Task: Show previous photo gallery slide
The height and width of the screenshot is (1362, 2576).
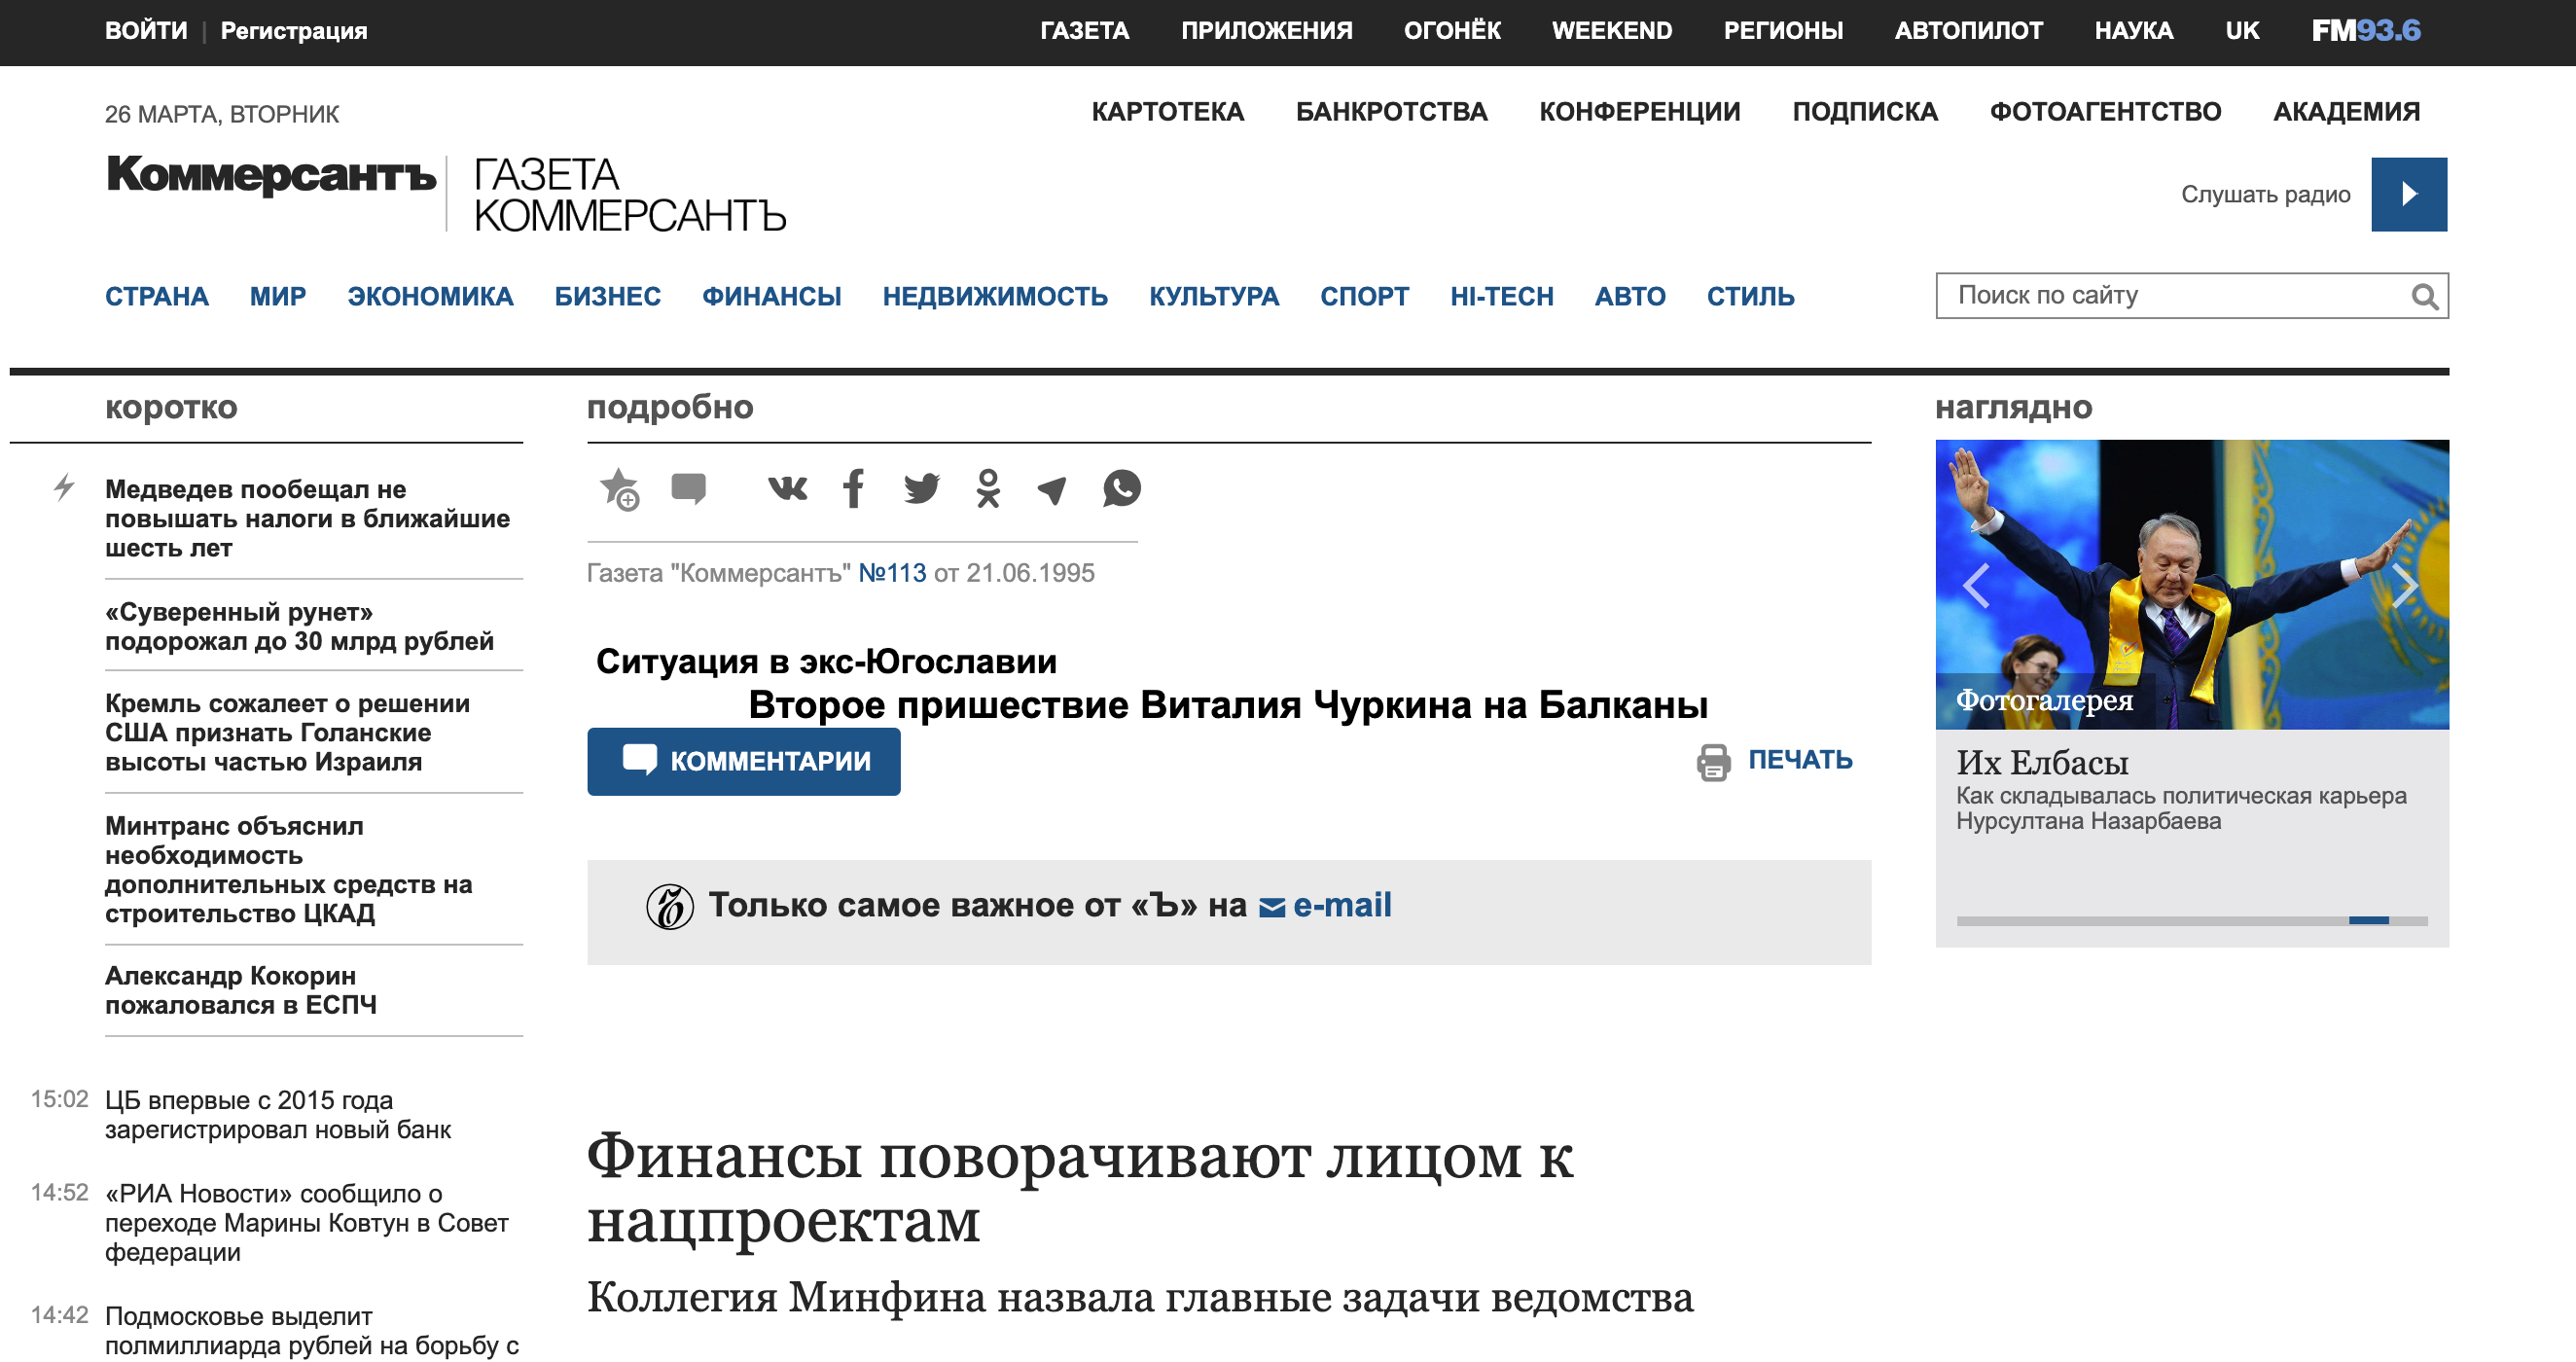Action: pos(1976,585)
